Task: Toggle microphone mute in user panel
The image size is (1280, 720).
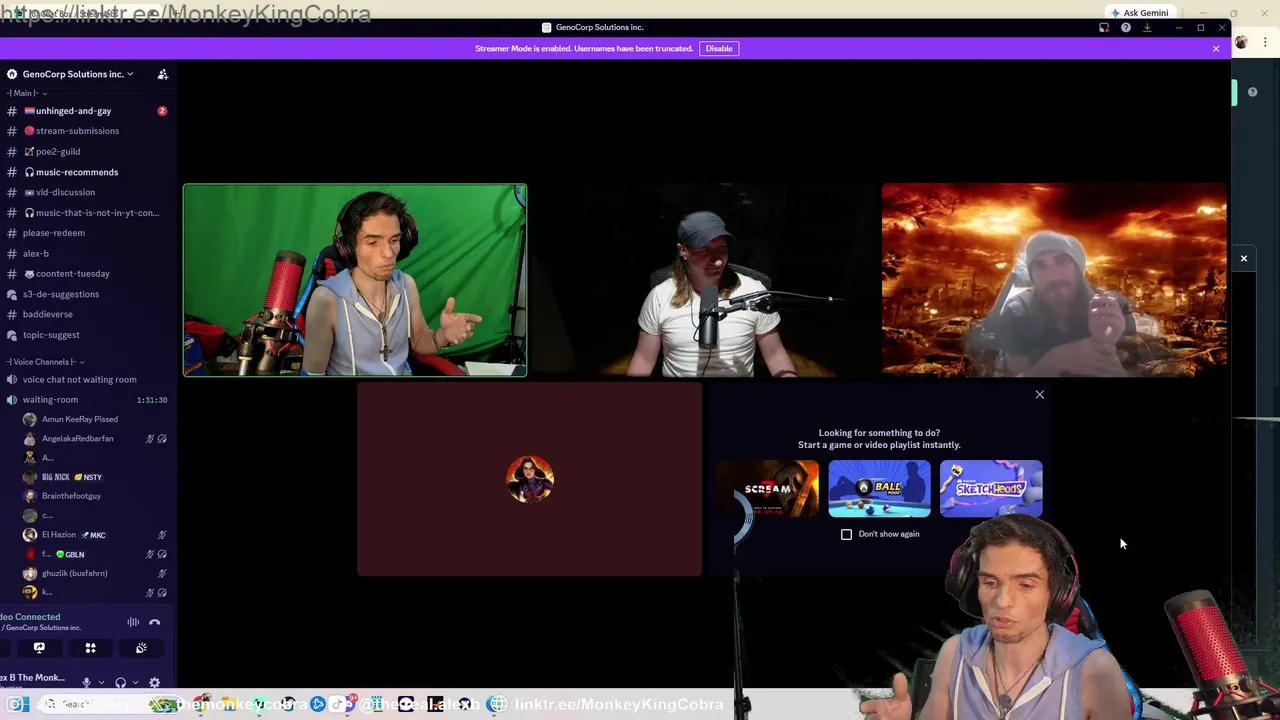Action: [x=87, y=683]
